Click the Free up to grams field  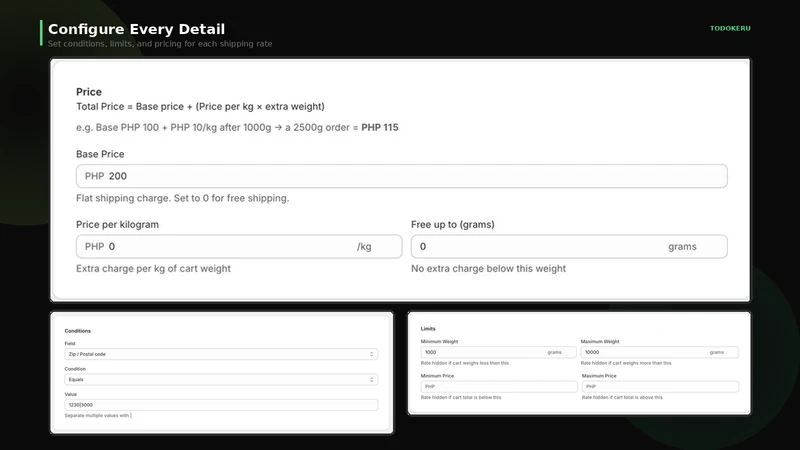(x=569, y=246)
